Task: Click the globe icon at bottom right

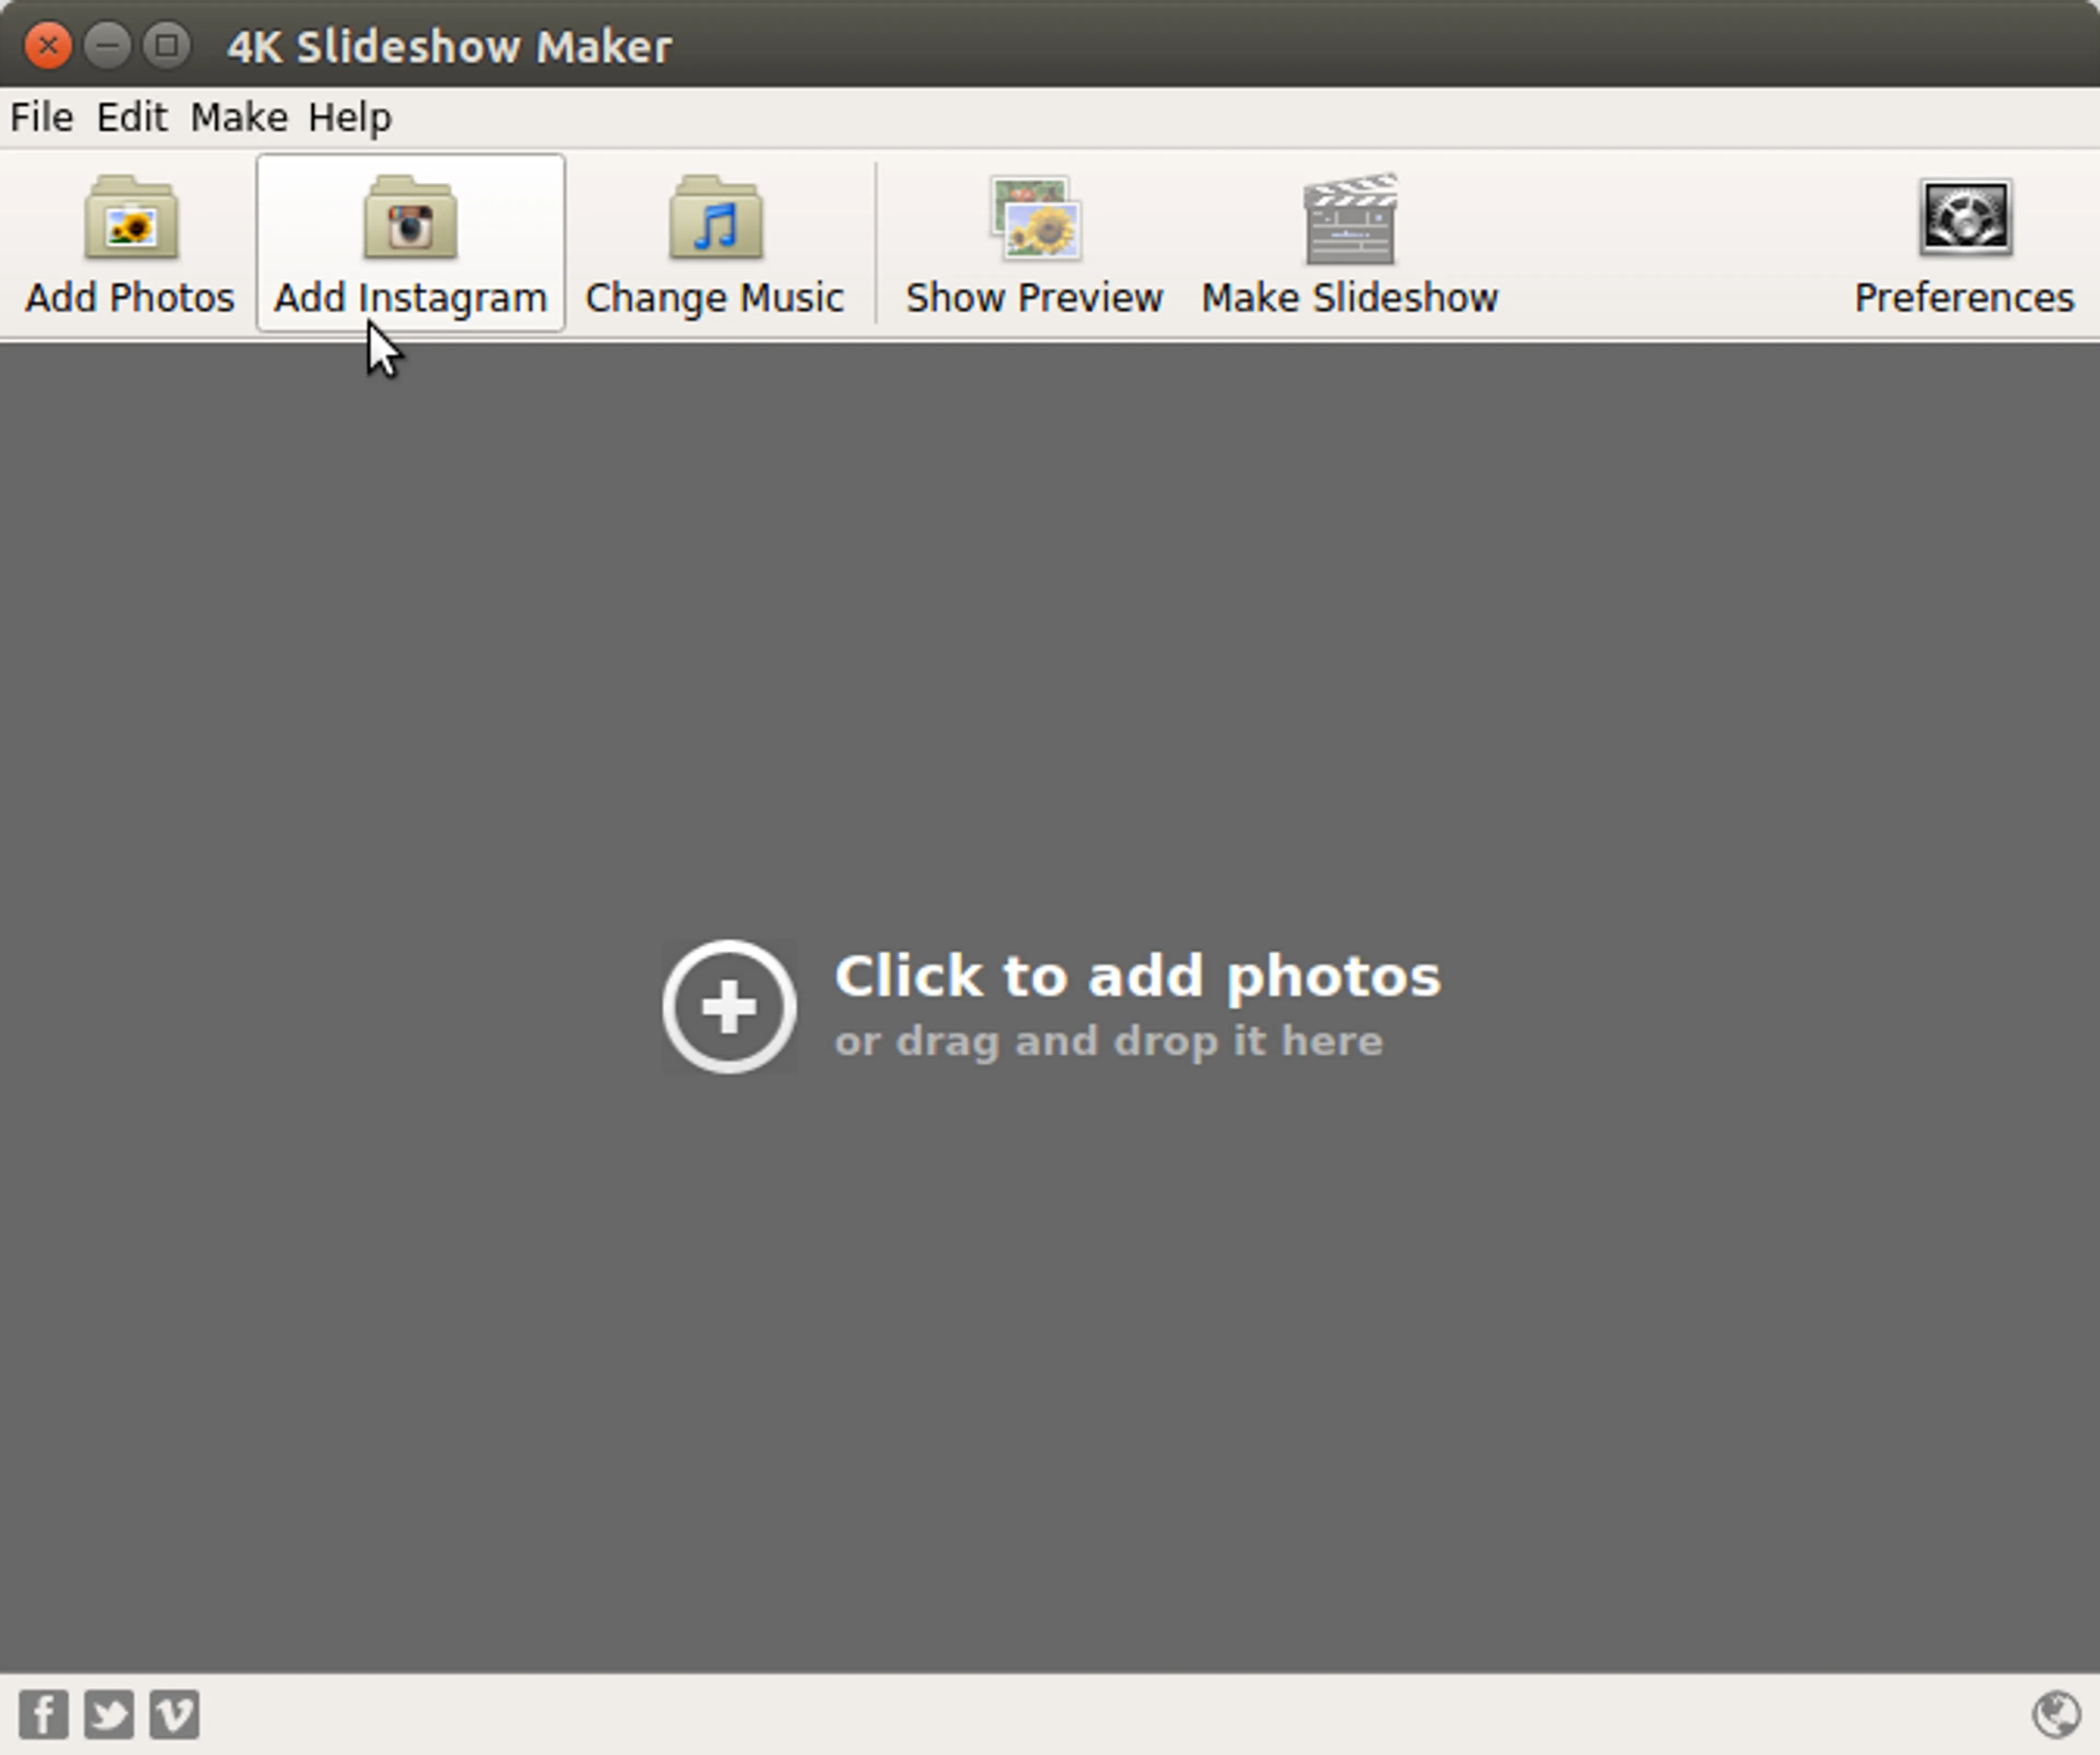Action: pos(2056,1715)
